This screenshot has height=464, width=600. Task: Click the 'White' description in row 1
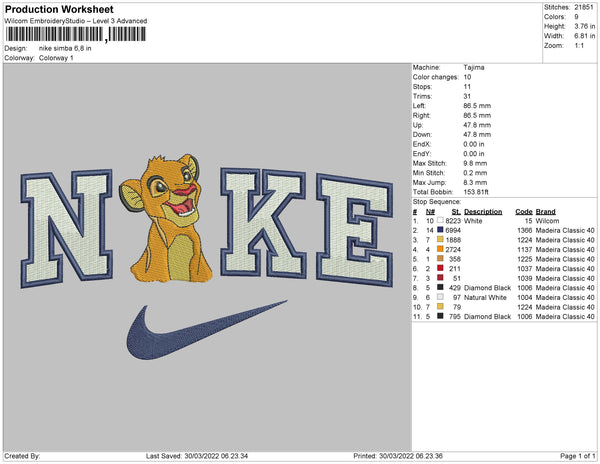click(x=473, y=221)
